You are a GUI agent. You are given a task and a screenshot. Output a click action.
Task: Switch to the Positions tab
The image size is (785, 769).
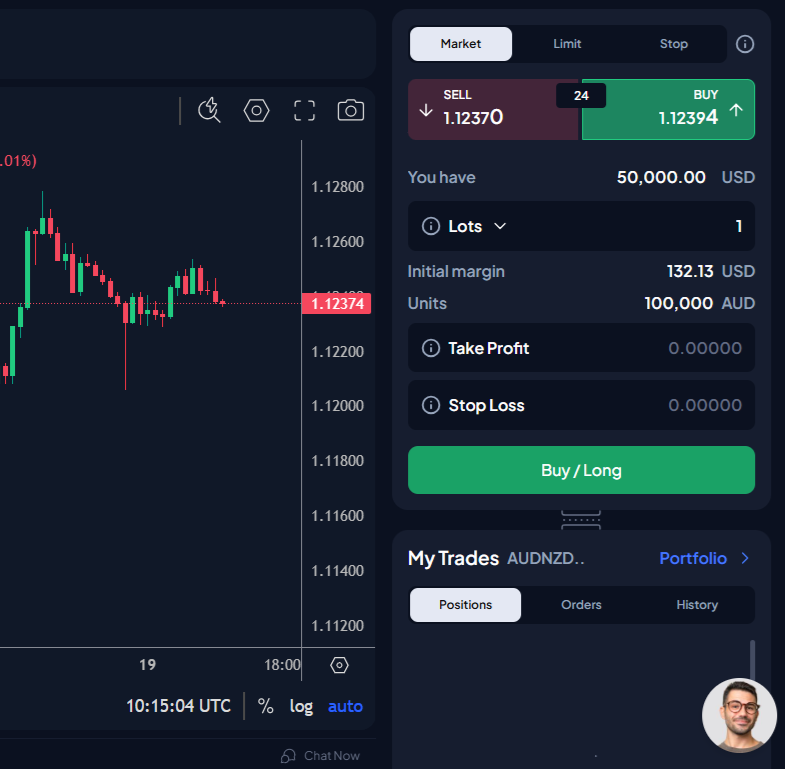click(465, 605)
